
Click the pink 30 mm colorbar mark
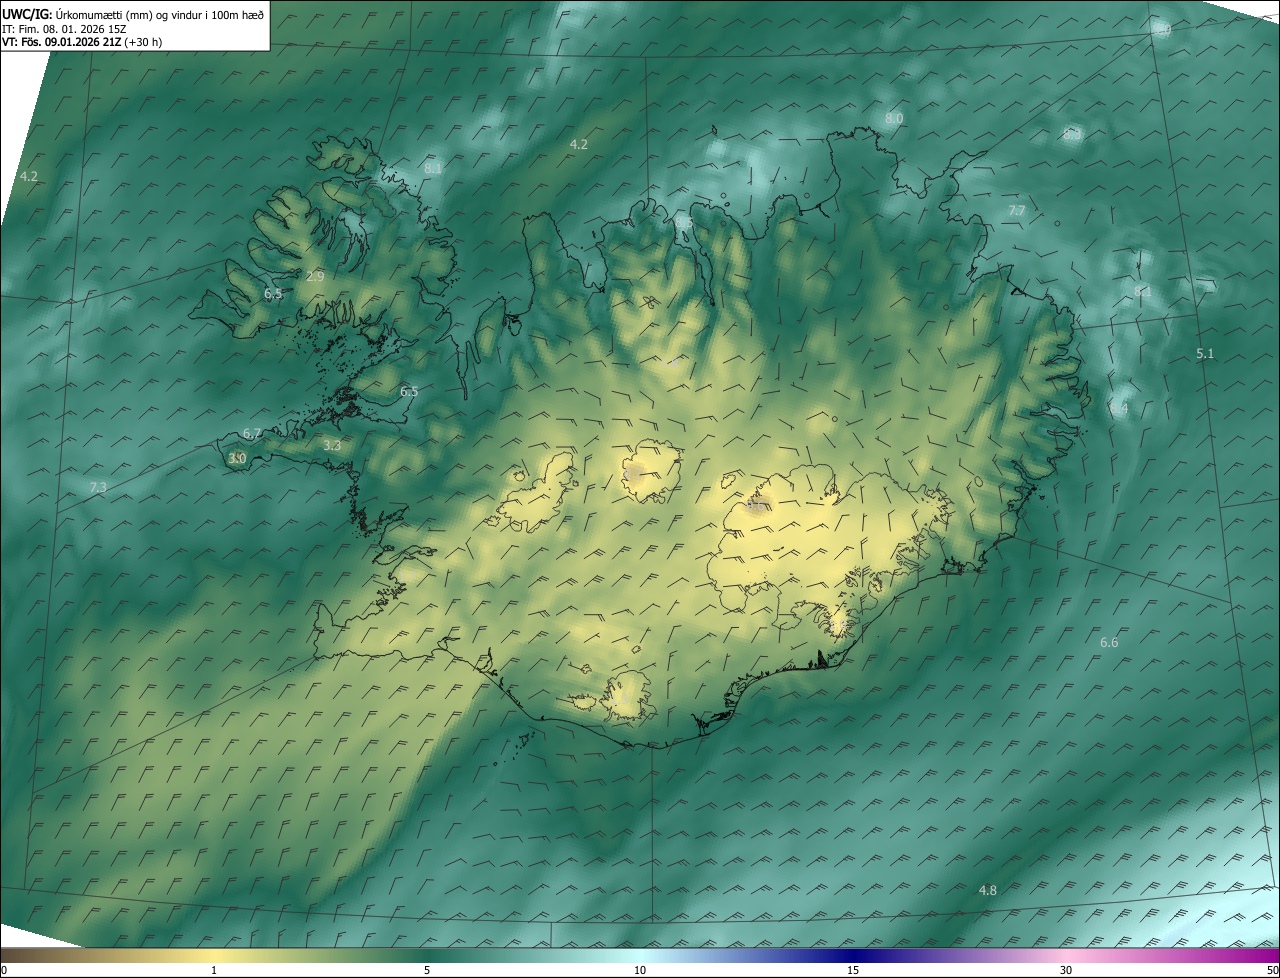tap(1066, 970)
